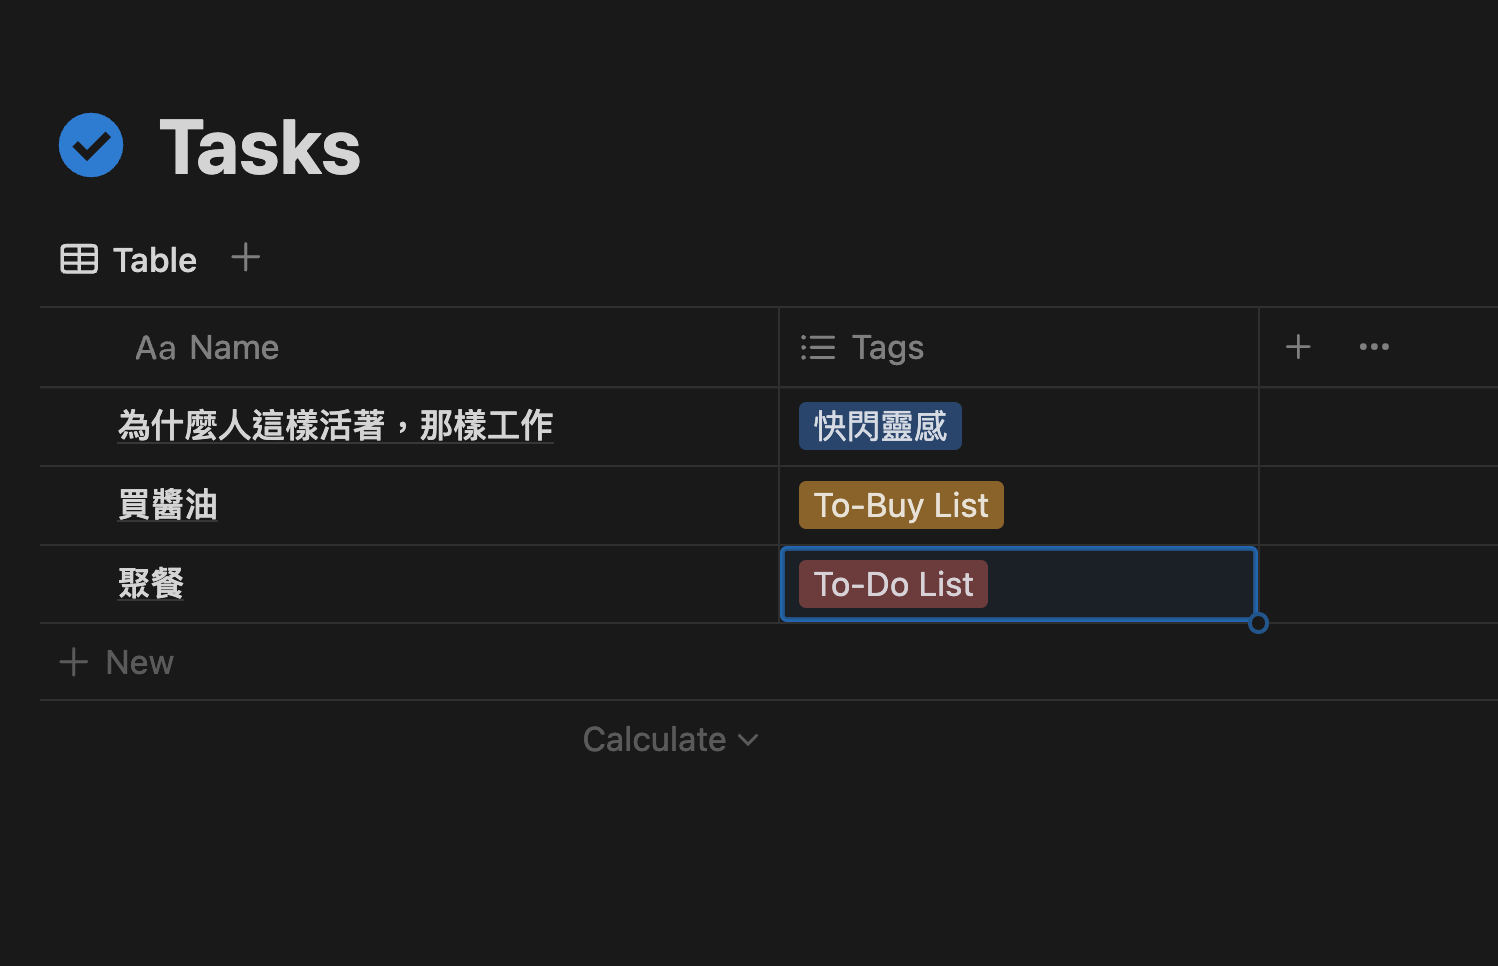This screenshot has height=966, width=1498.
Task: Open the Name column header menu
Action: point(234,348)
